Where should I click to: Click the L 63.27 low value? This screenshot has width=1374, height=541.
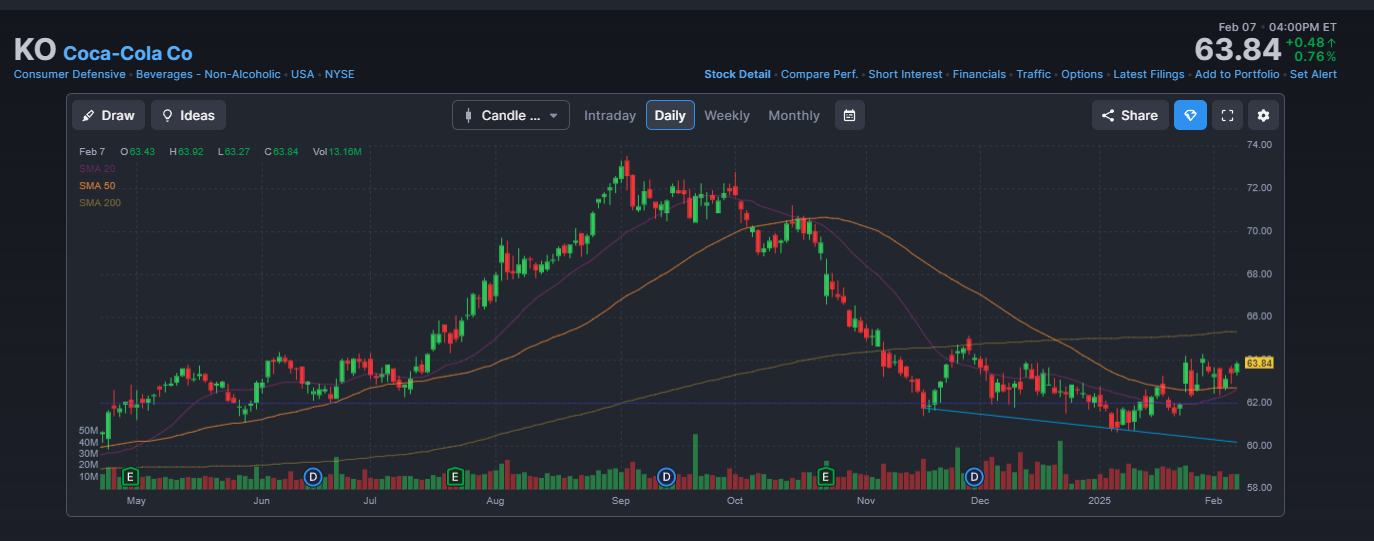click(x=233, y=151)
